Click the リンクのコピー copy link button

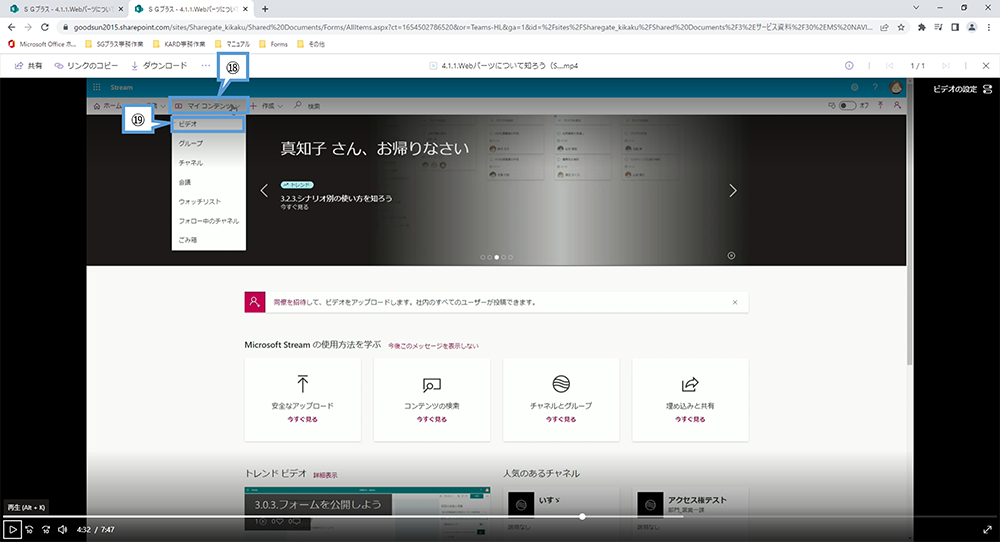pos(86,66)
